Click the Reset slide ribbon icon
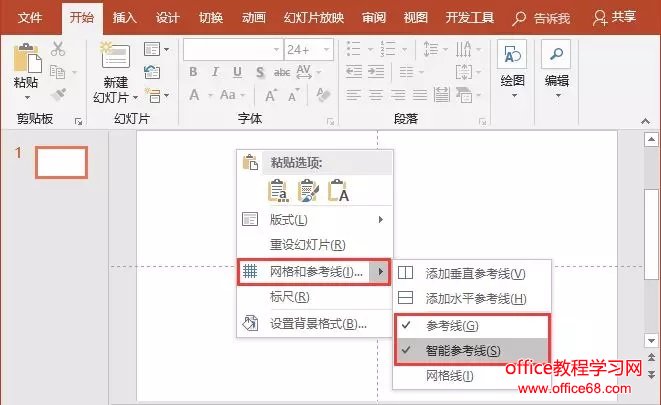661x405 pixels. [x=152, y=72]
